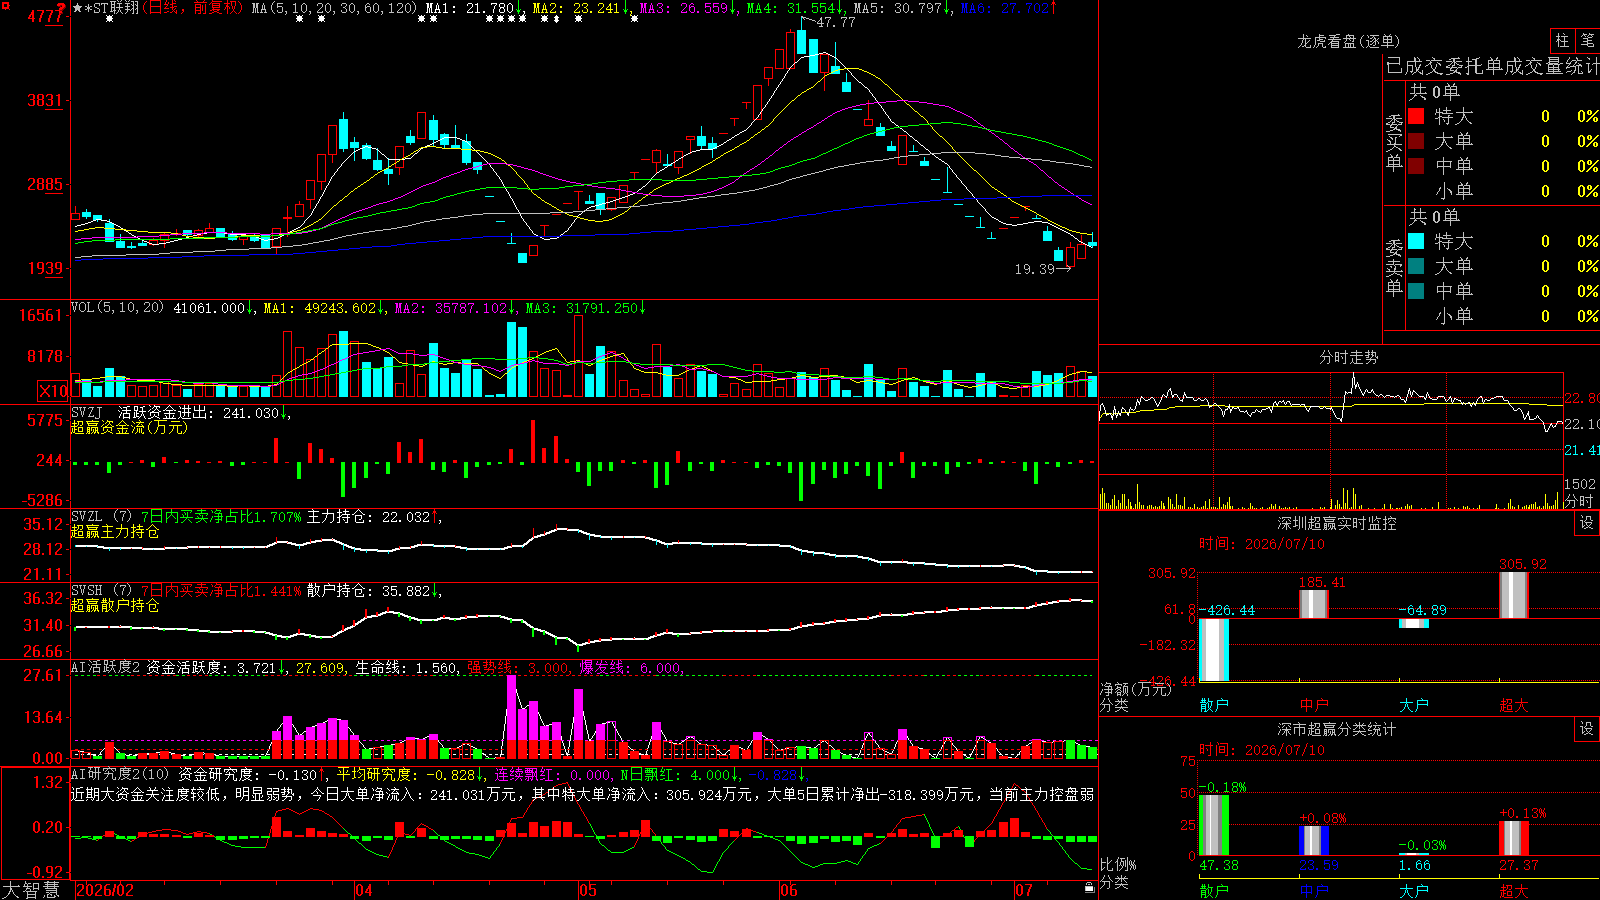Screen dimensions: 1600x900
Task: Click the 委买单 section label
Action: point(1394,143)
